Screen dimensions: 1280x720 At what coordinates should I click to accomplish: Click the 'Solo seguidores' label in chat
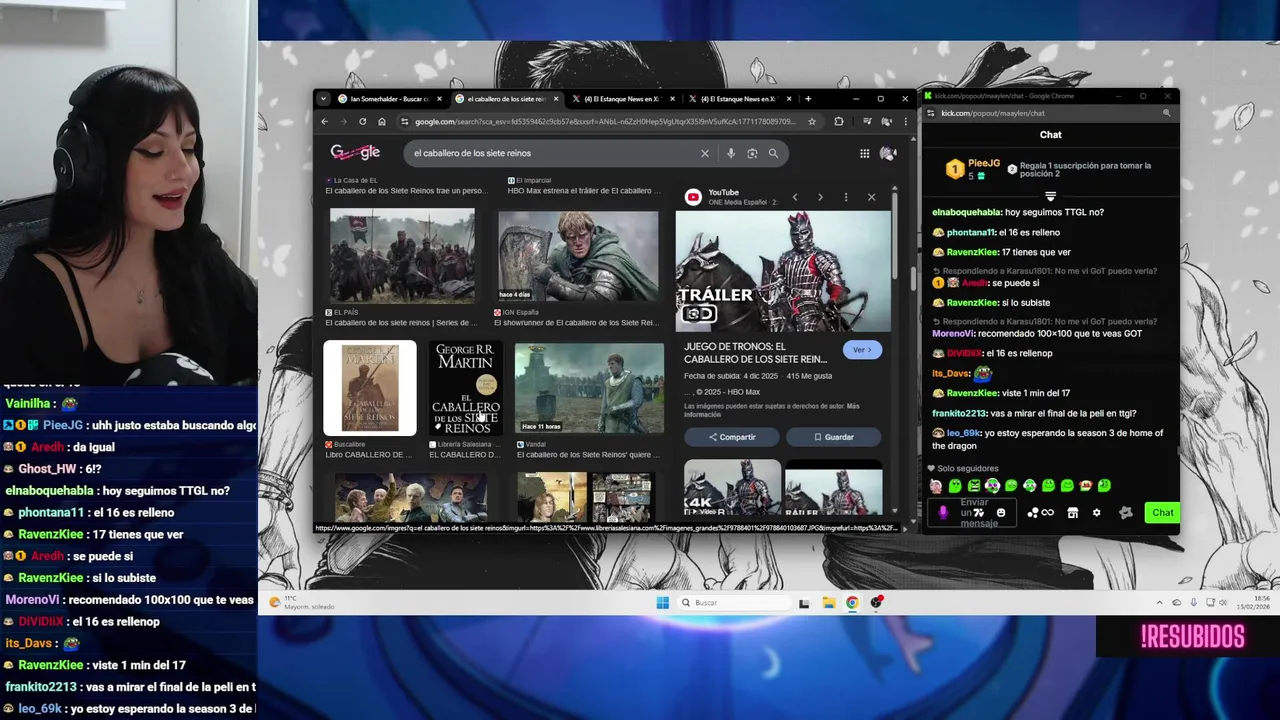point(967,468)
